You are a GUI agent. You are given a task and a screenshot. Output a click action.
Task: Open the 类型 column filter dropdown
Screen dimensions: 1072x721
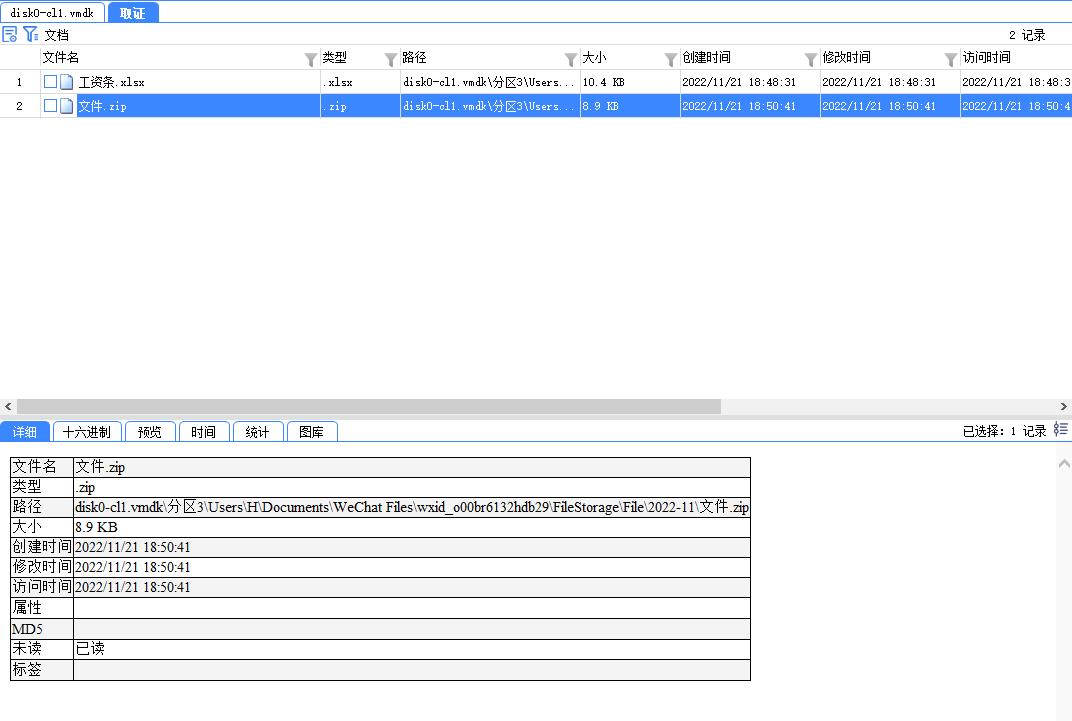pos(391,59)
